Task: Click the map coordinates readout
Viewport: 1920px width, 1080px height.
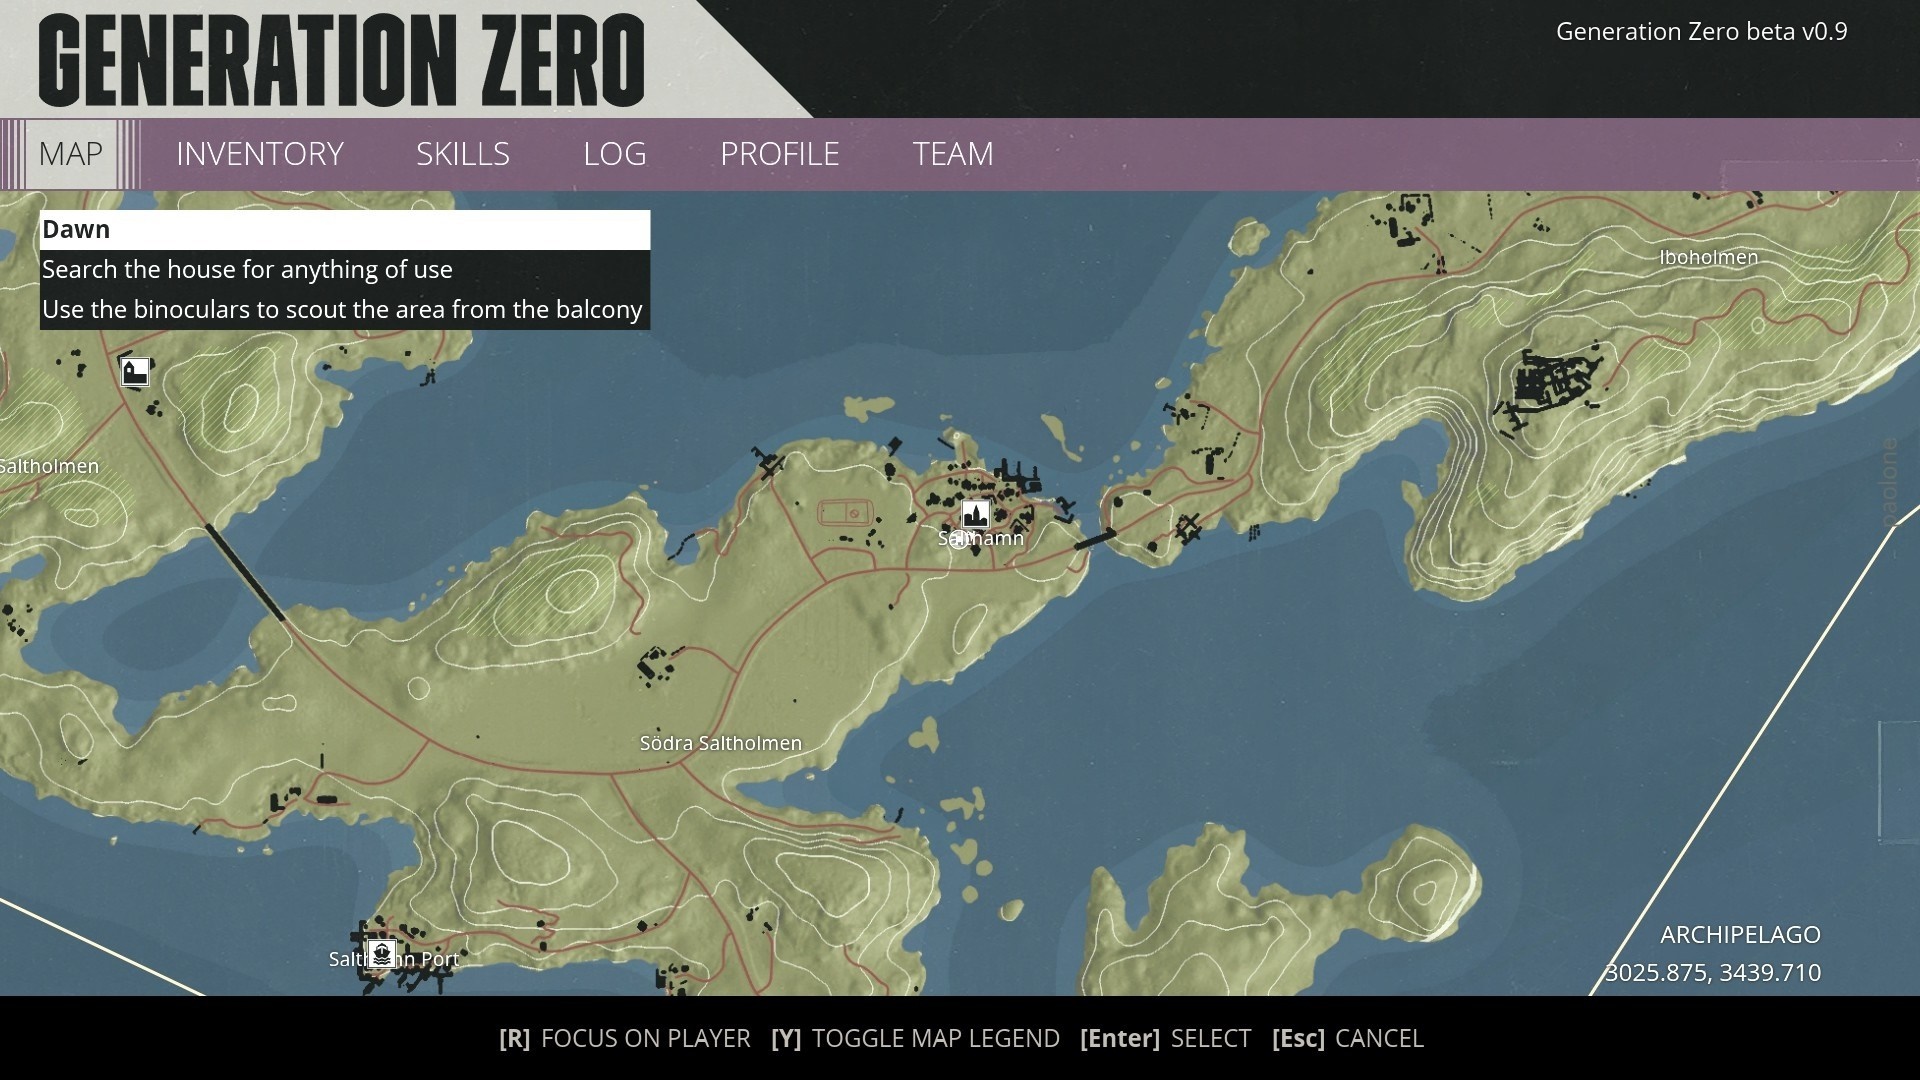Action: tap(1713, 973)
